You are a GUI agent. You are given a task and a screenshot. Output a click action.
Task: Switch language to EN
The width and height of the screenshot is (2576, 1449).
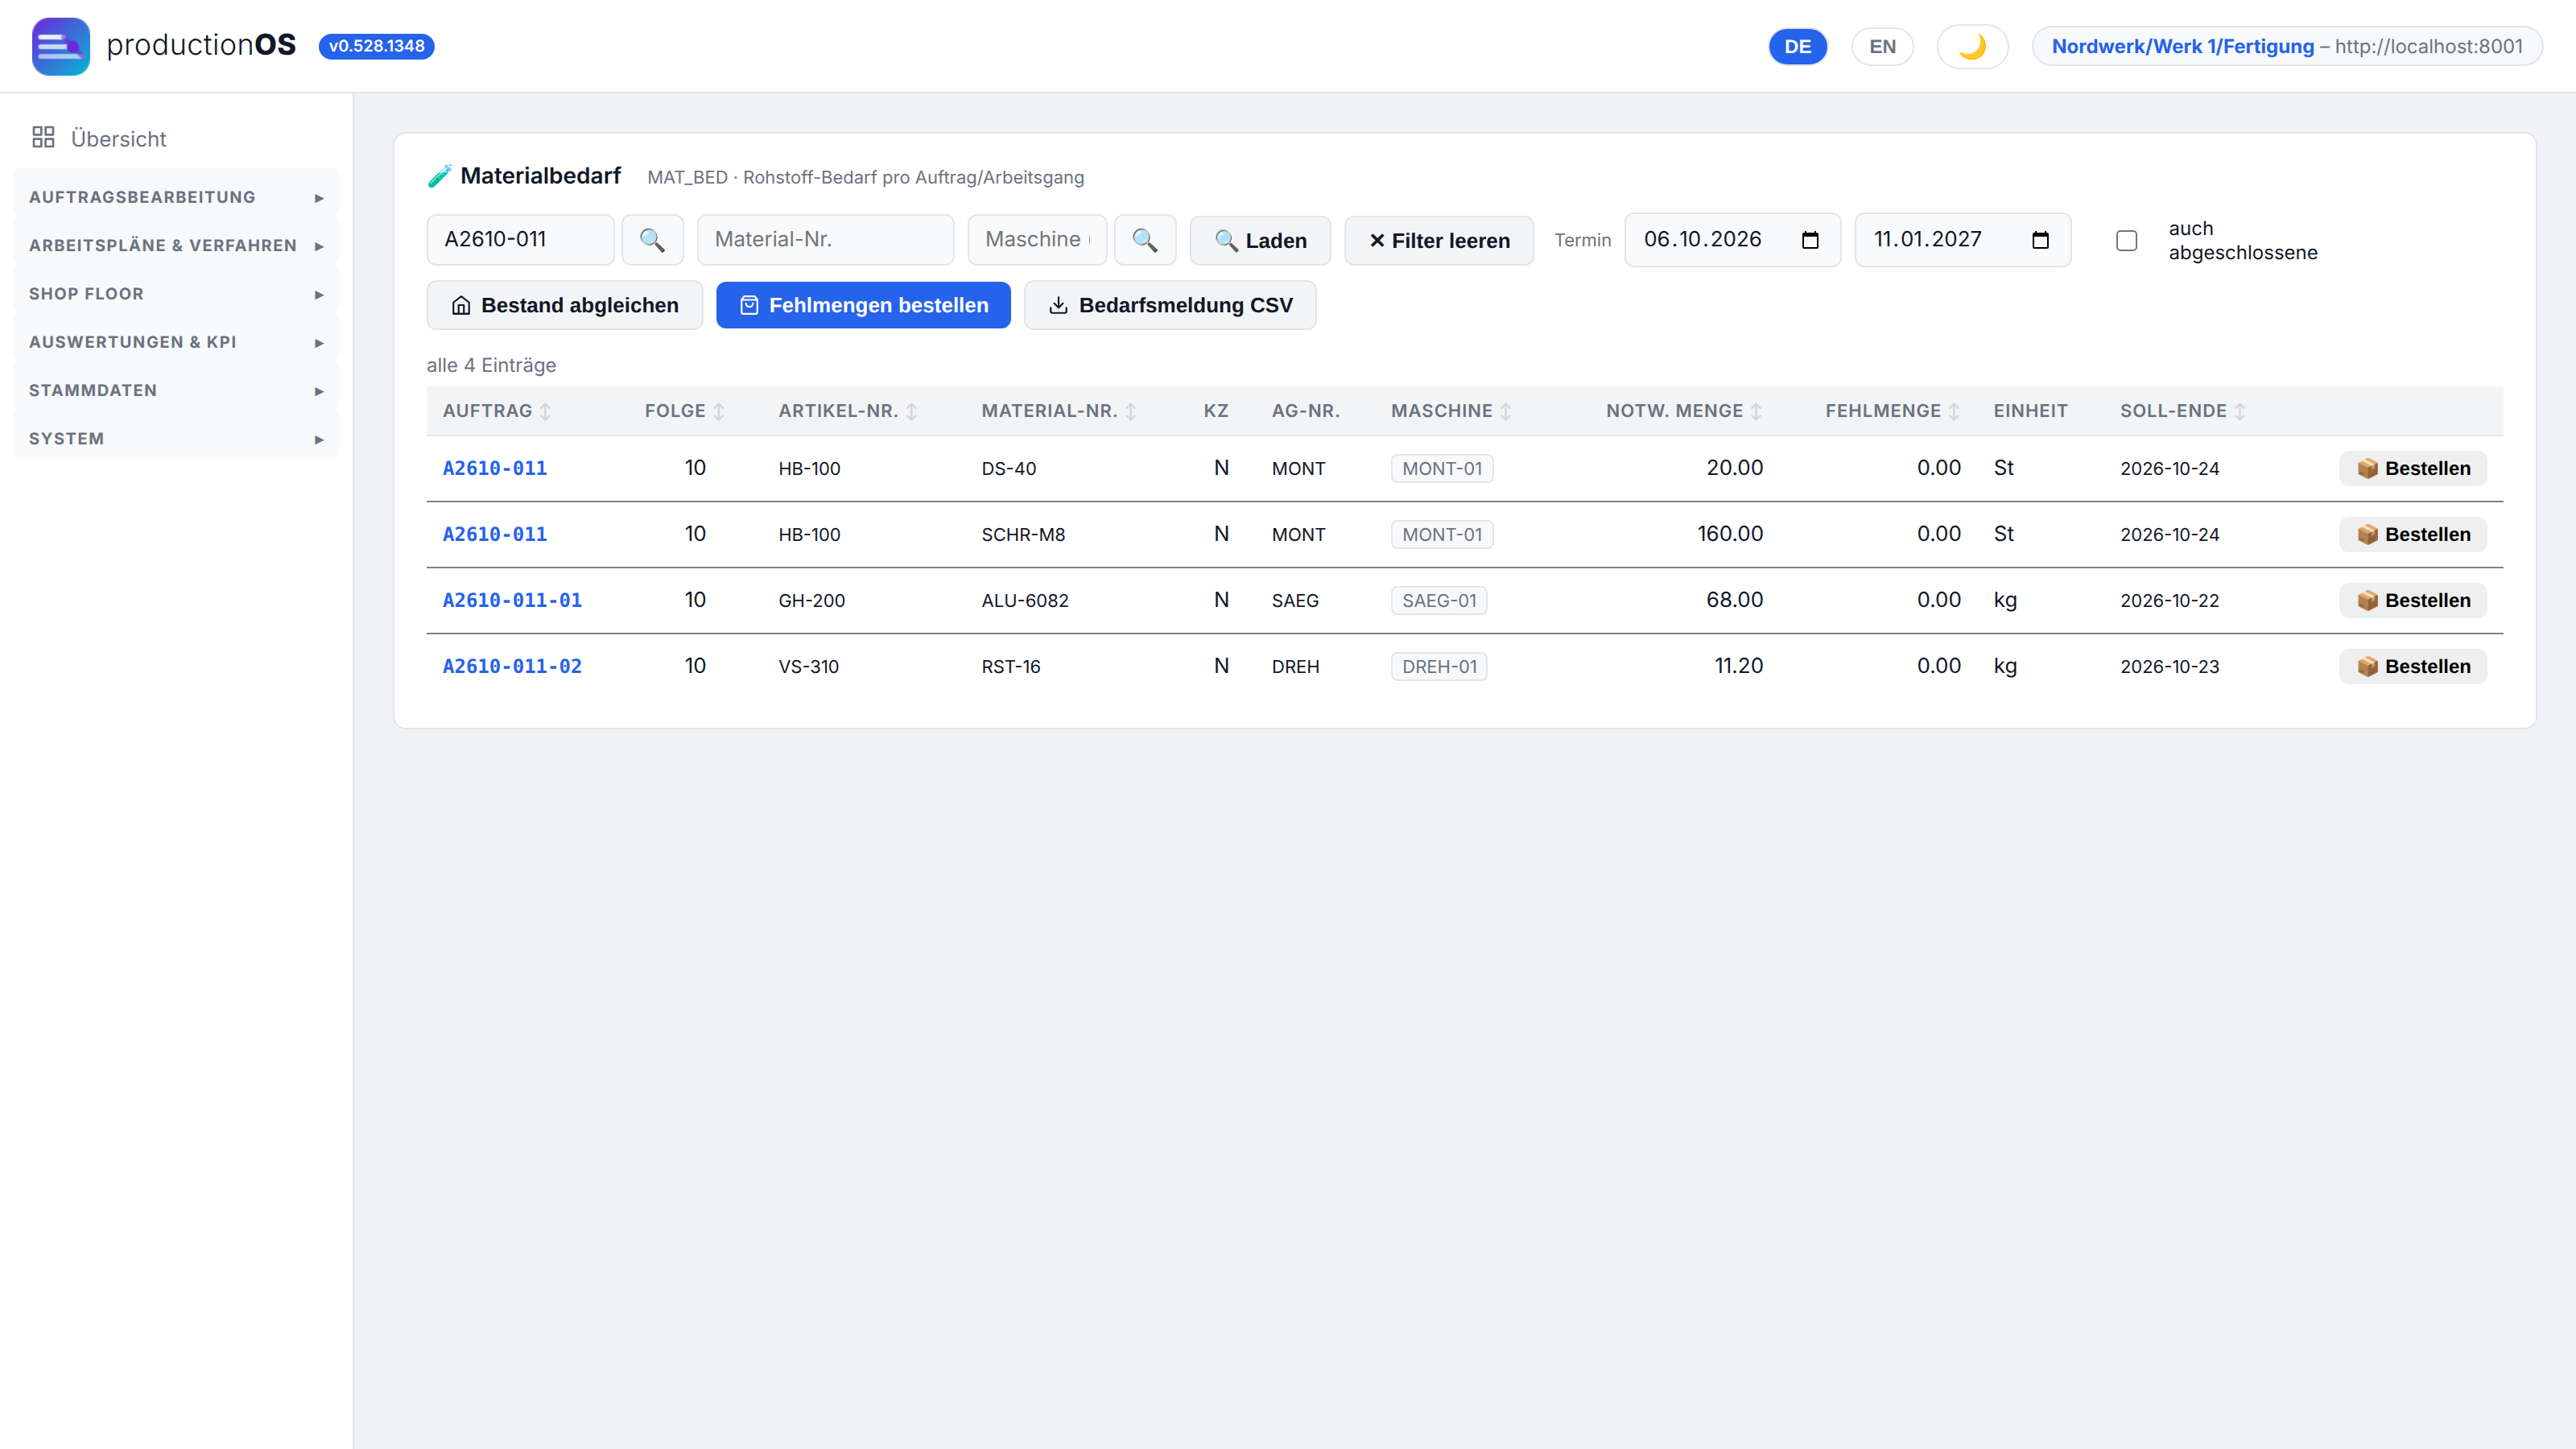point(1882,47)
